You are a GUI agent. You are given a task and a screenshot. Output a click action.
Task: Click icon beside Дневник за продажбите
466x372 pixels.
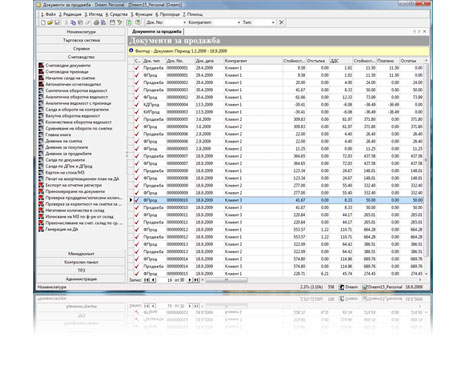(41, 154)
